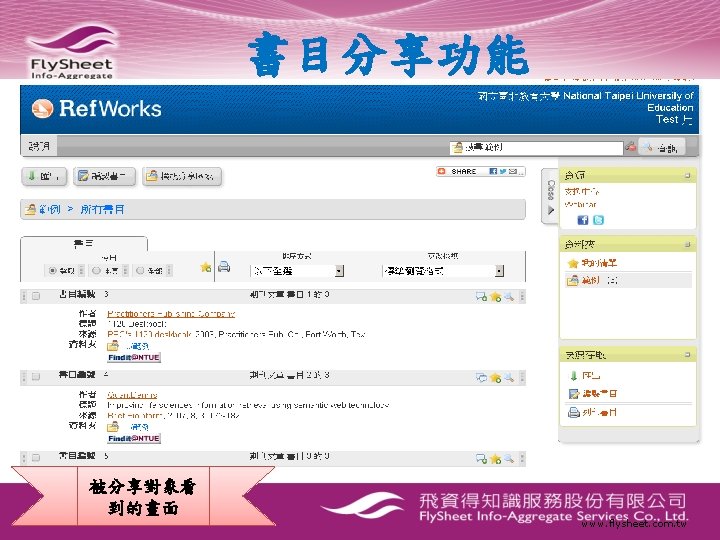Tick the checkbox for reference number 4
Viewport: 720px width, 540px height.
pyautogui.click(x=36, y=377)
